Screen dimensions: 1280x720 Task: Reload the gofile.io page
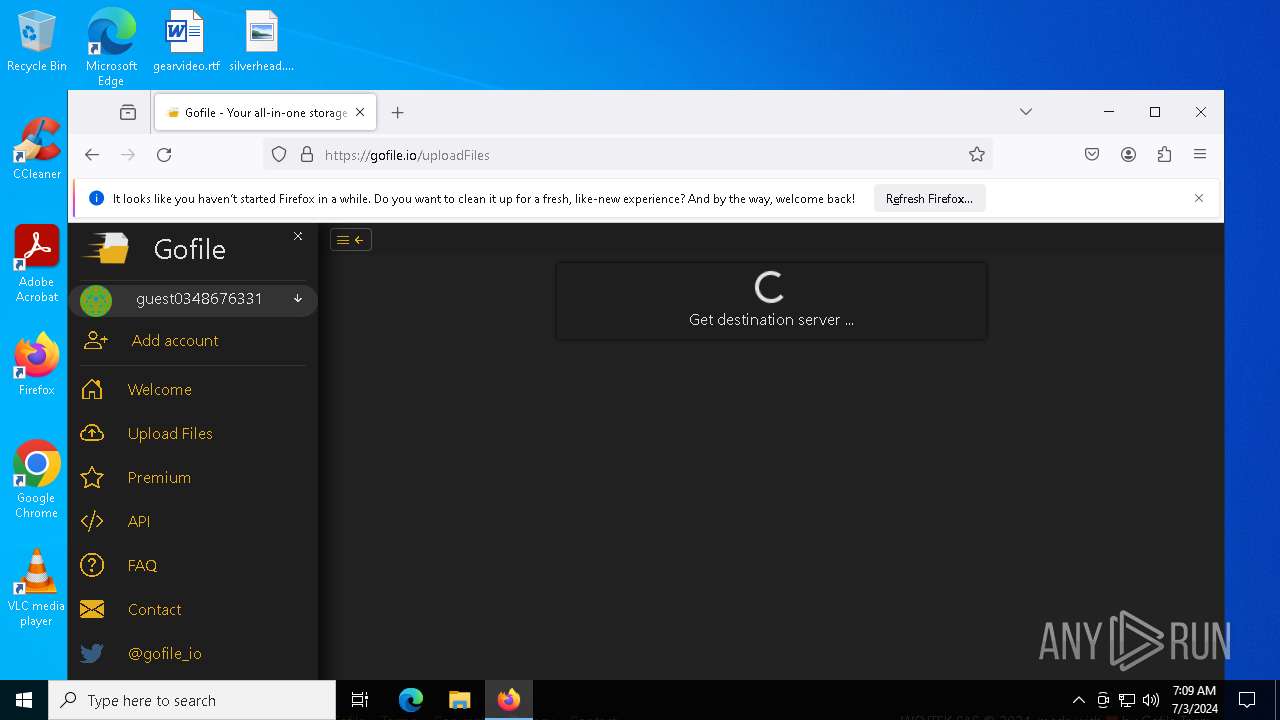pyautogui.click(x=164, y=154)
